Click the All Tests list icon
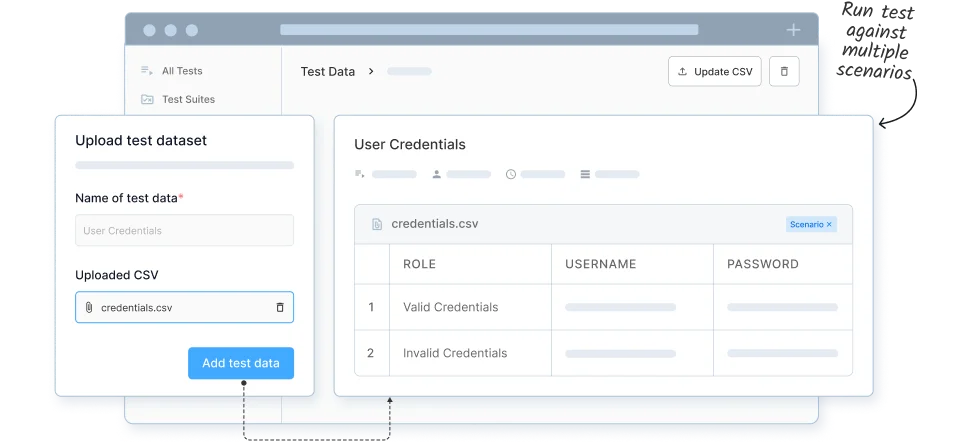The width and height of the screenshot is (980, 443). pos(147,71)
